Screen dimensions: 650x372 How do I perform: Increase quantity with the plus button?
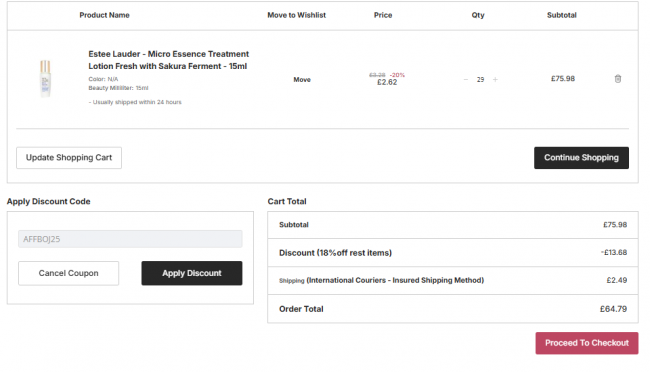click(495, 79)
